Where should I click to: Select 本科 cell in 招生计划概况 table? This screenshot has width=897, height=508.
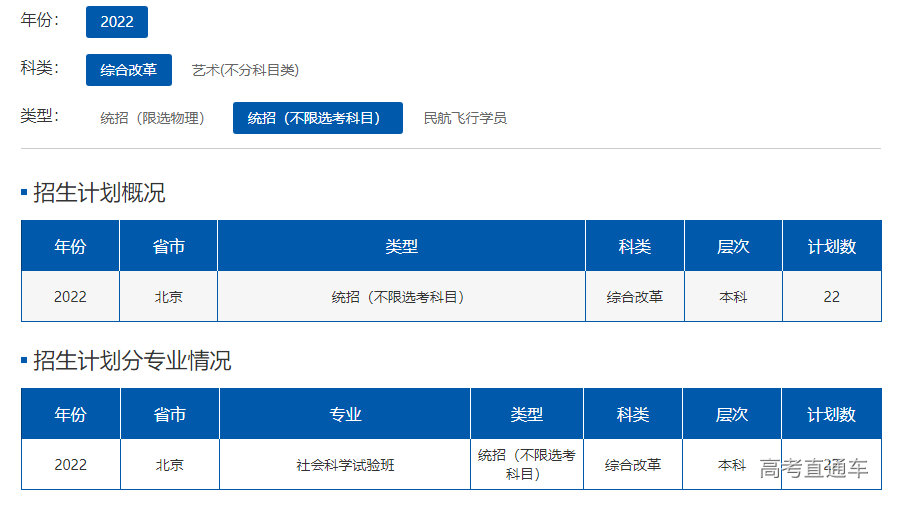coord(733,297)
